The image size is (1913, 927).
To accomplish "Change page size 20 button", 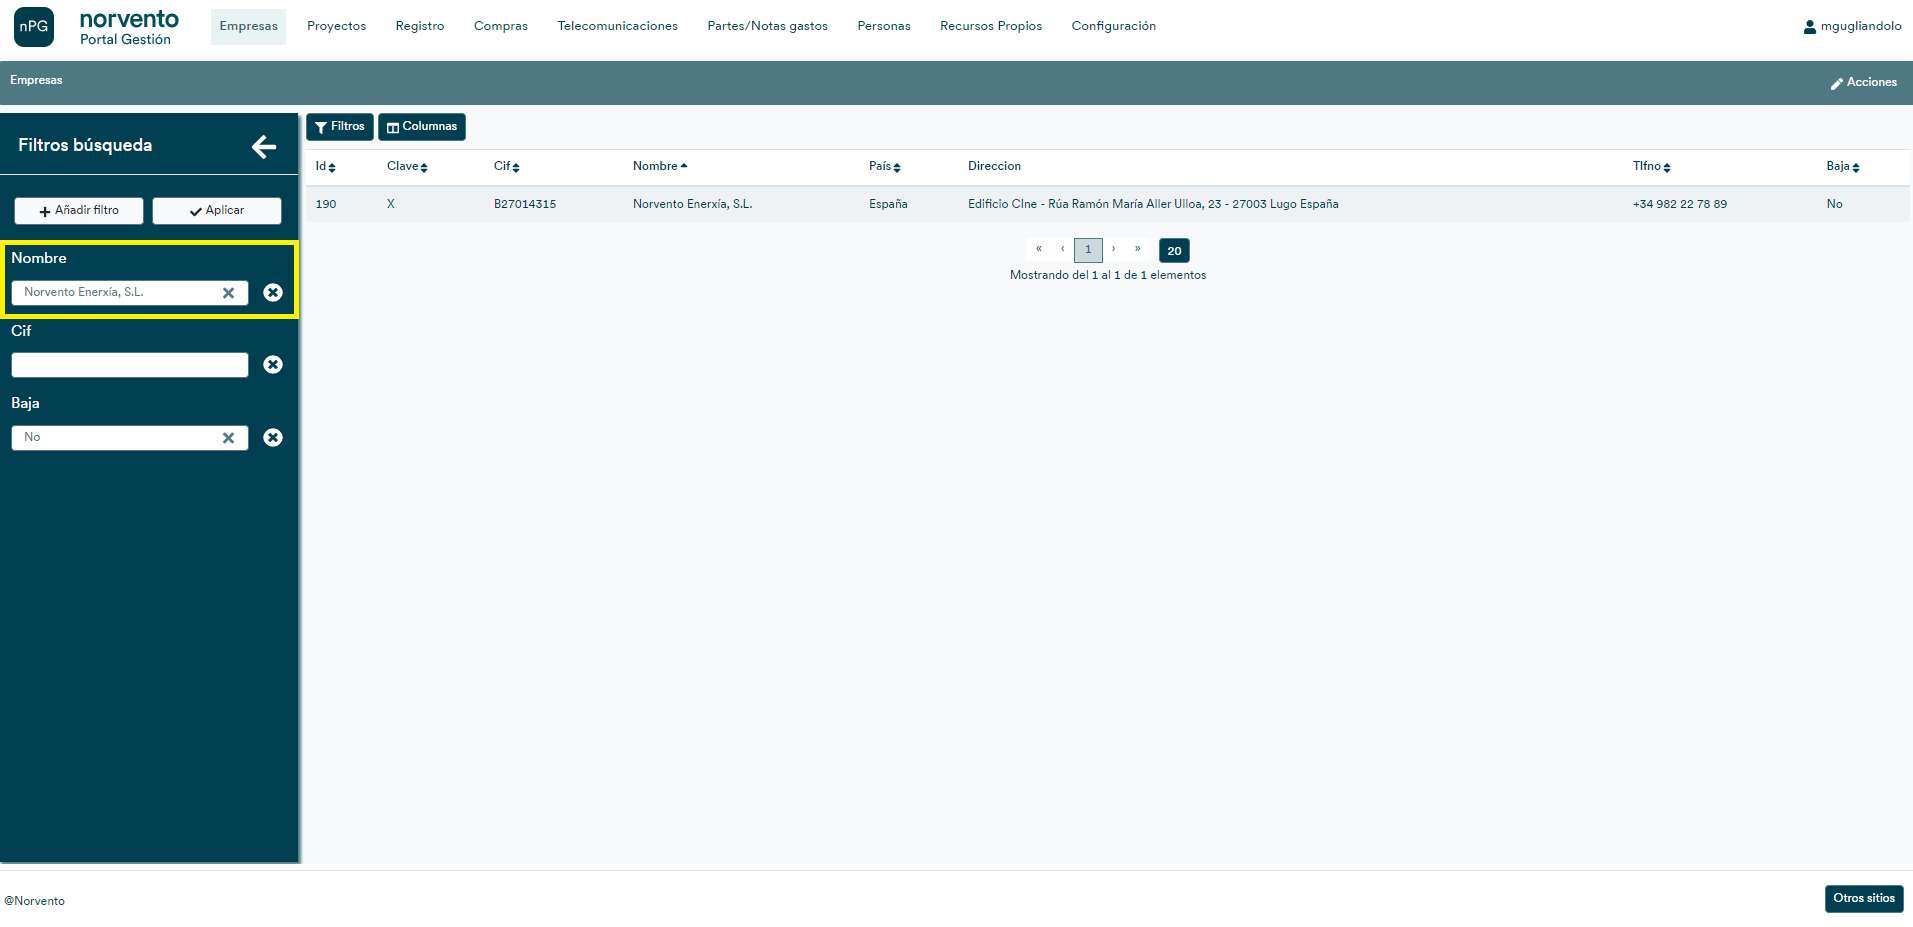I will (1174, 251).
